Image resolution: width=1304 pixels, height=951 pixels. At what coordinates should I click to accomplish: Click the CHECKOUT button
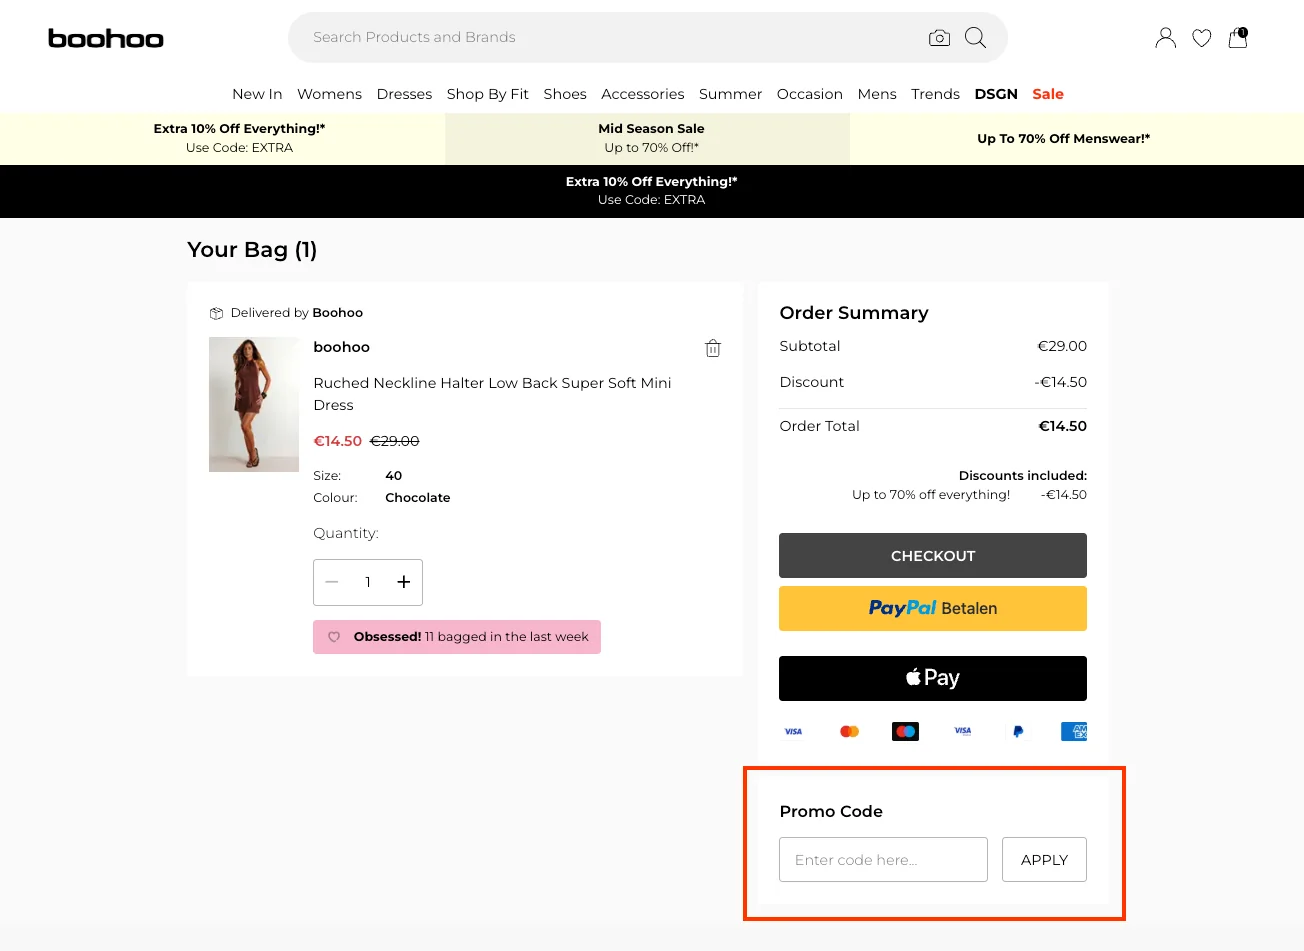[x=933, y=555]
